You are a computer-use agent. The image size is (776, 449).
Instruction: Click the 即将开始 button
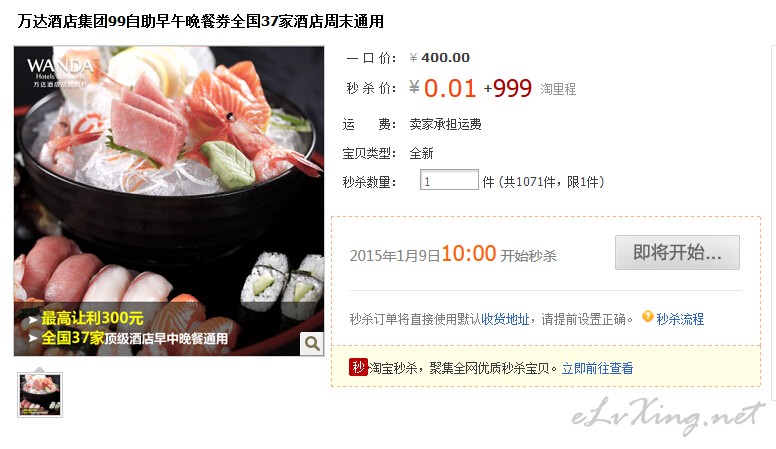pos(677,252)
